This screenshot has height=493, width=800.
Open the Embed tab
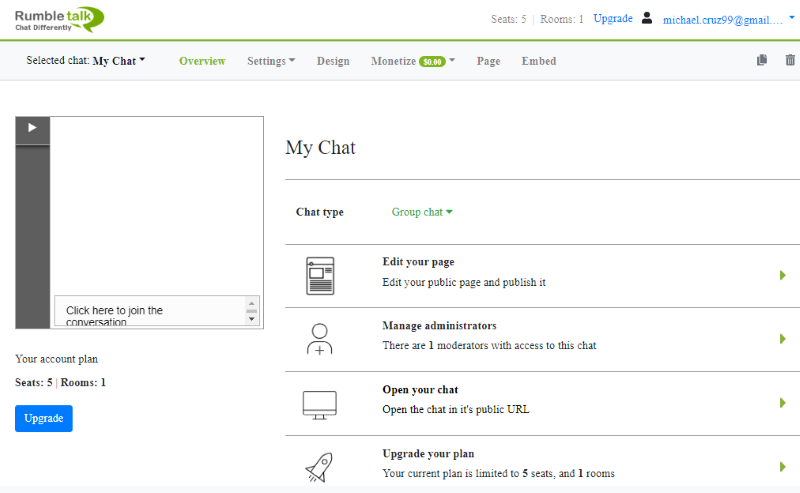tap(539, 61)
